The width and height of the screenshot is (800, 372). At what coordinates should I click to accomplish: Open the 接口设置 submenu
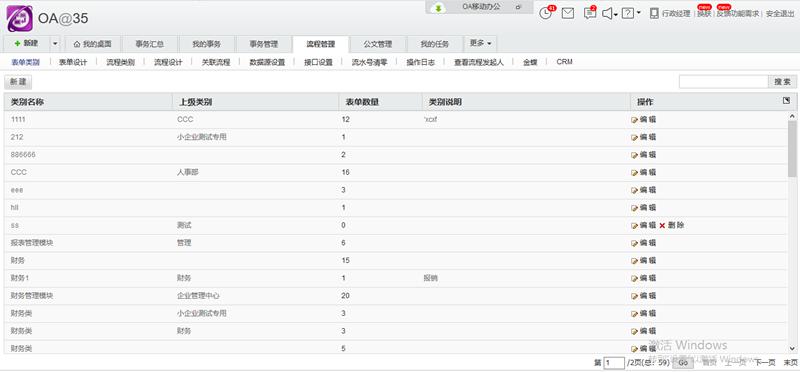coord(318,62)
